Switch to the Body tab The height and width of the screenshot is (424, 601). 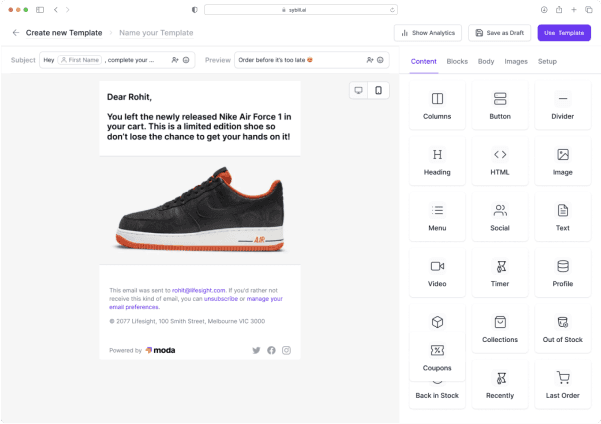[x=486, y=61]
